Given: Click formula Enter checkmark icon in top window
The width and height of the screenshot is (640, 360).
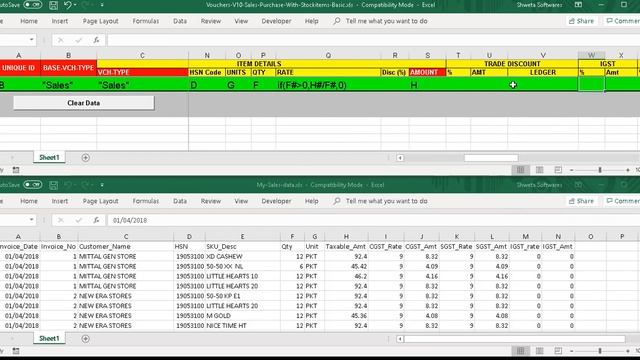Looking at the screenshot, I should 78,40.
